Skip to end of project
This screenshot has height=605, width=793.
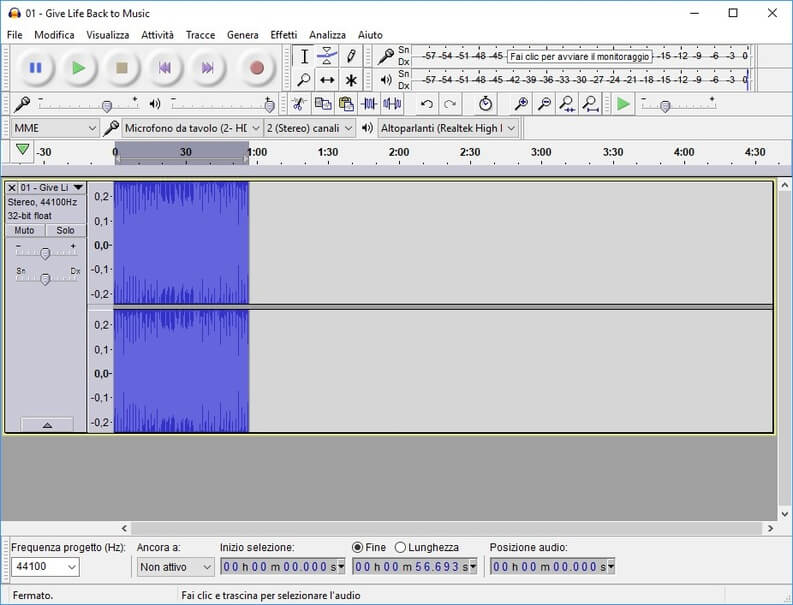pyautogui.click(x=207, y=68)
